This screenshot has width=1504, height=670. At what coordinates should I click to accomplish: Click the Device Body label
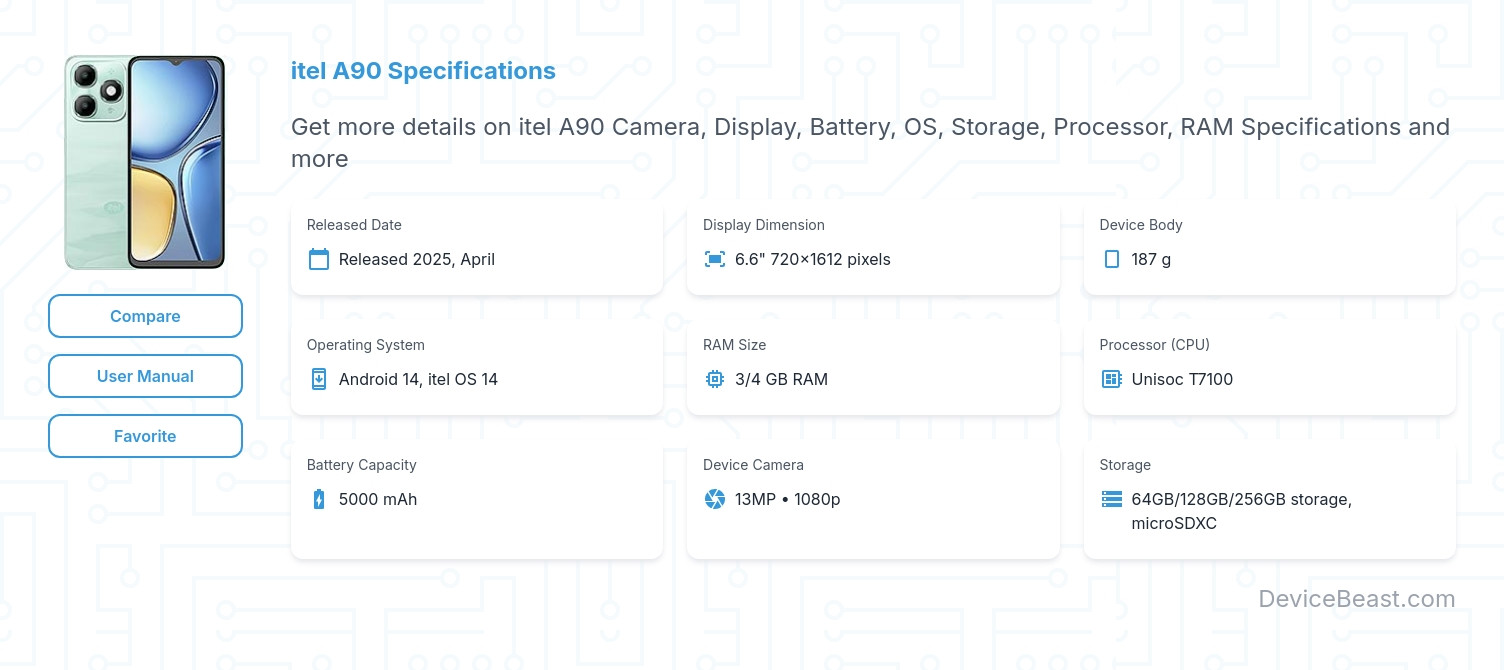(1141, 225)
